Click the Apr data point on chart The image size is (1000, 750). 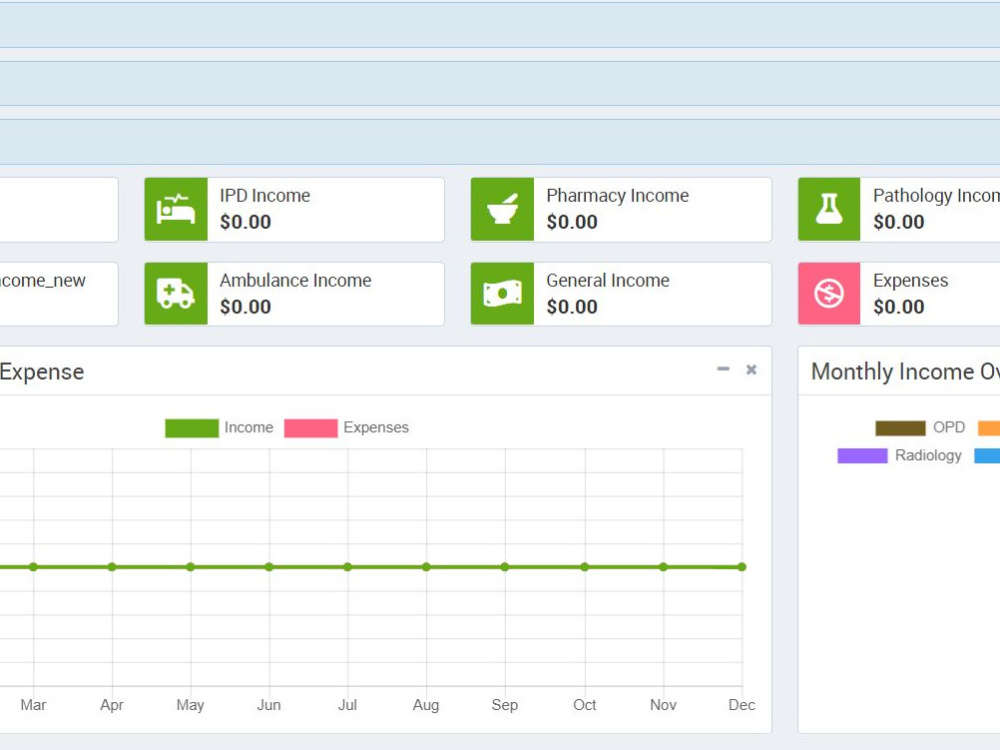tap(112, 567)
